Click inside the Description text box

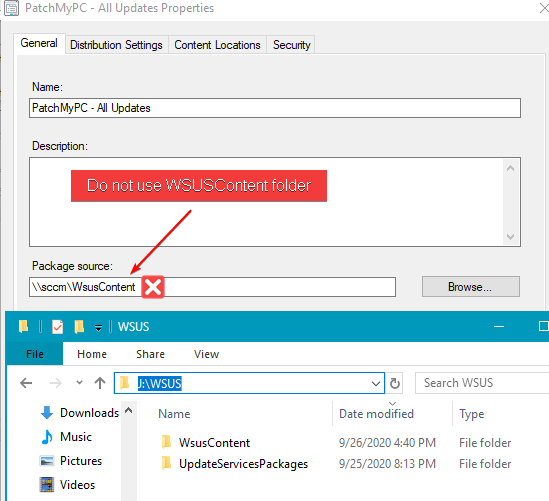pyautogui.click(x=266, y=202)
